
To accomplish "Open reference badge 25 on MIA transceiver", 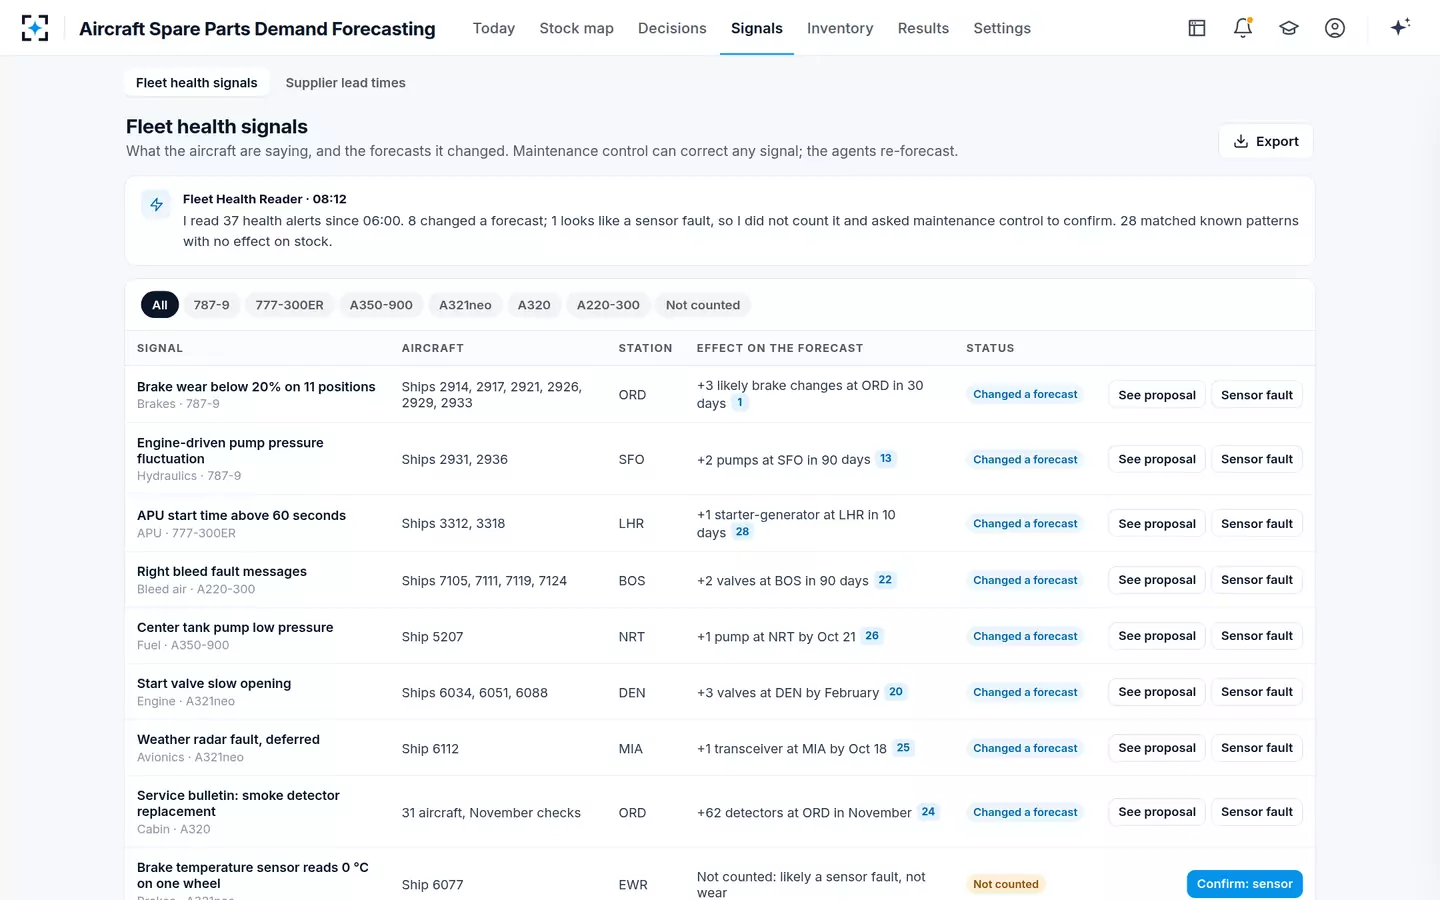I will [903, 748].
